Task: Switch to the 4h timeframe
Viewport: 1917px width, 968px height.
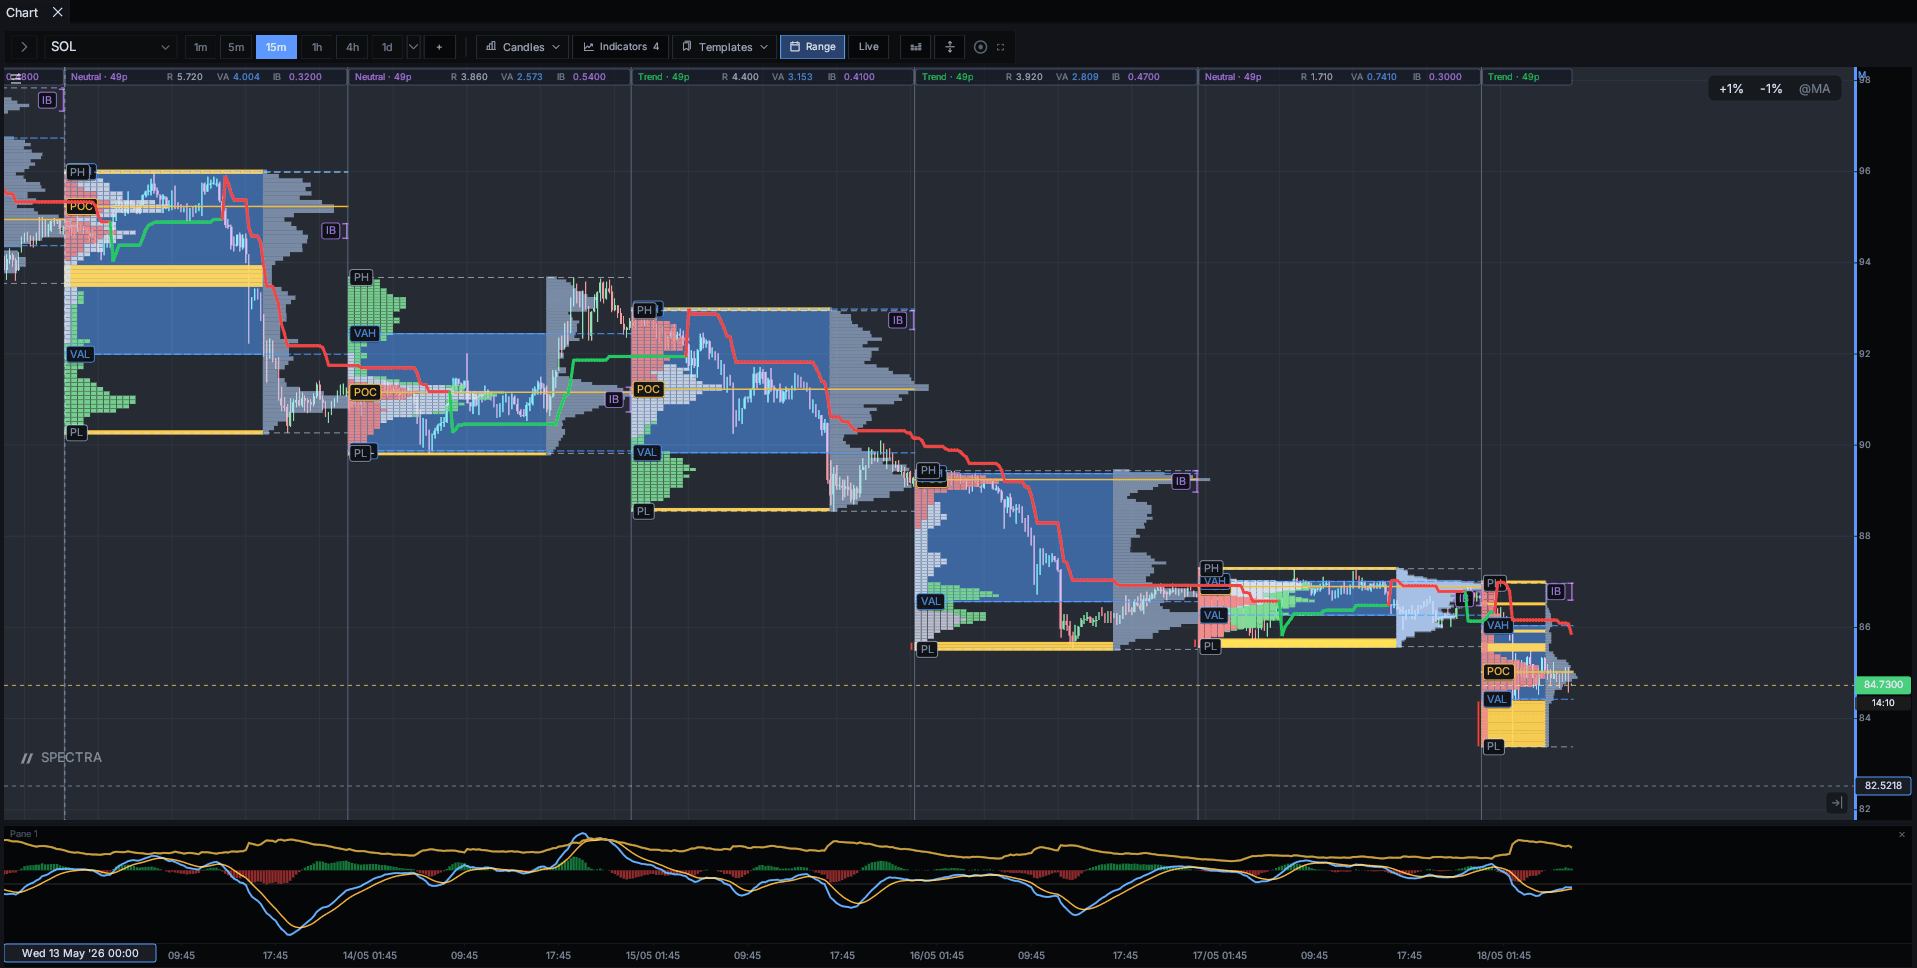Action: [352, 47]
